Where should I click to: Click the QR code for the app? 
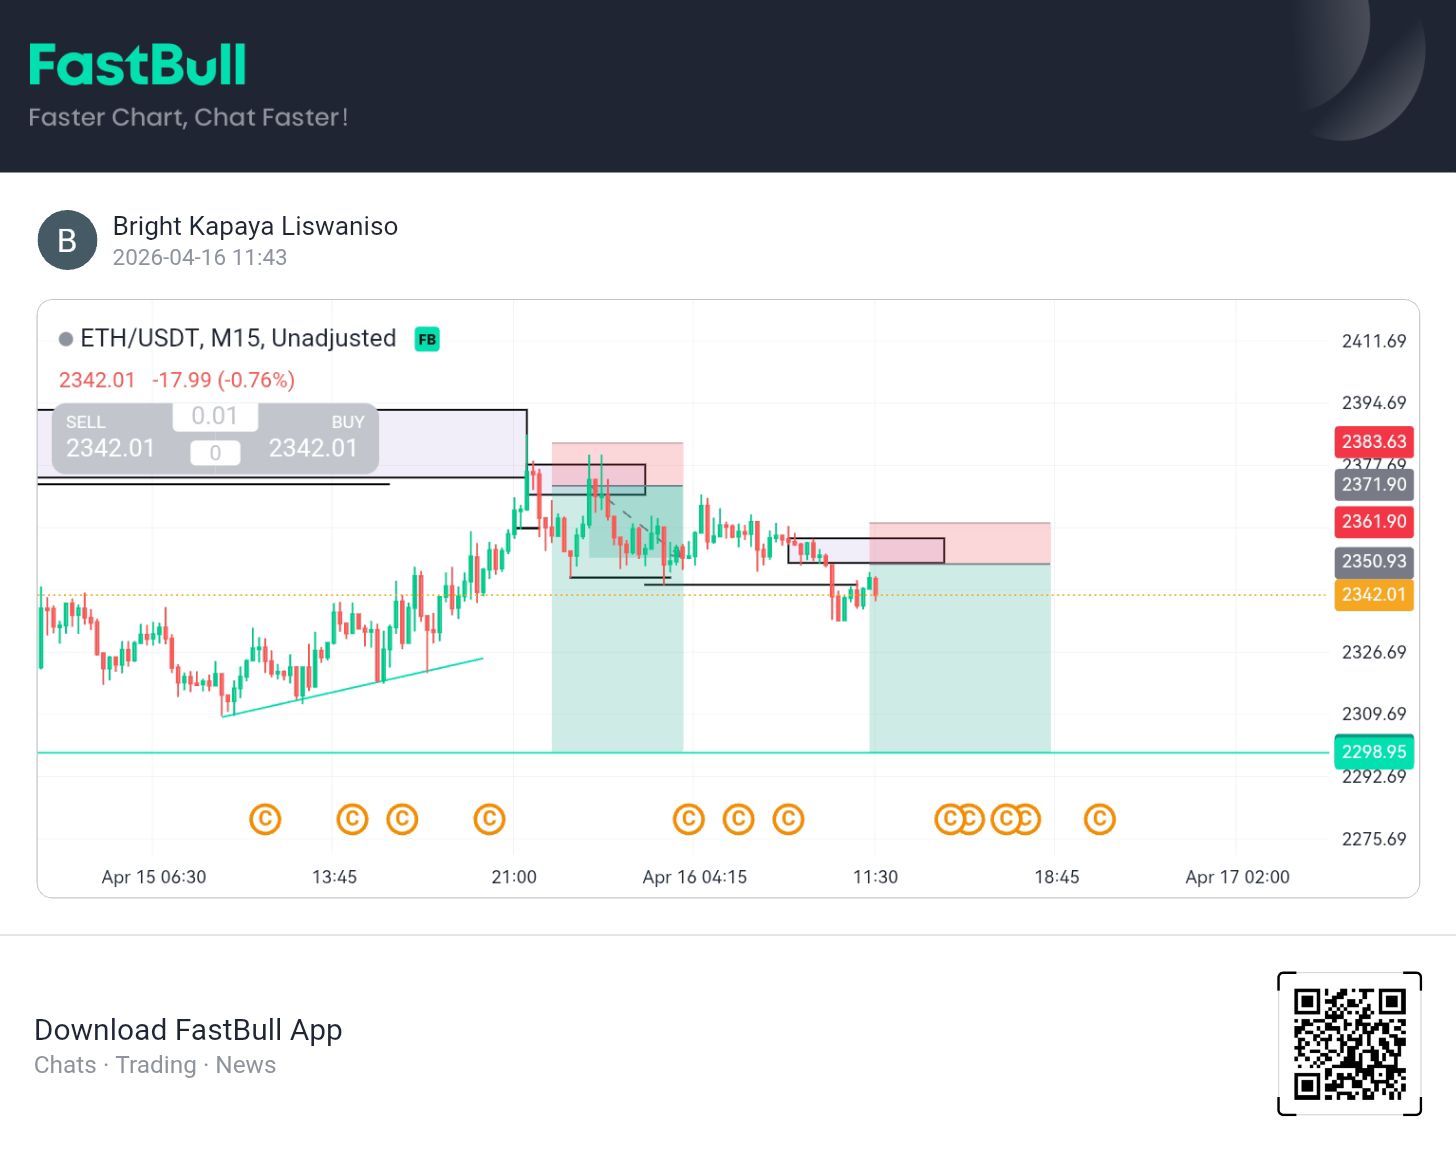pos(1349,1043)
